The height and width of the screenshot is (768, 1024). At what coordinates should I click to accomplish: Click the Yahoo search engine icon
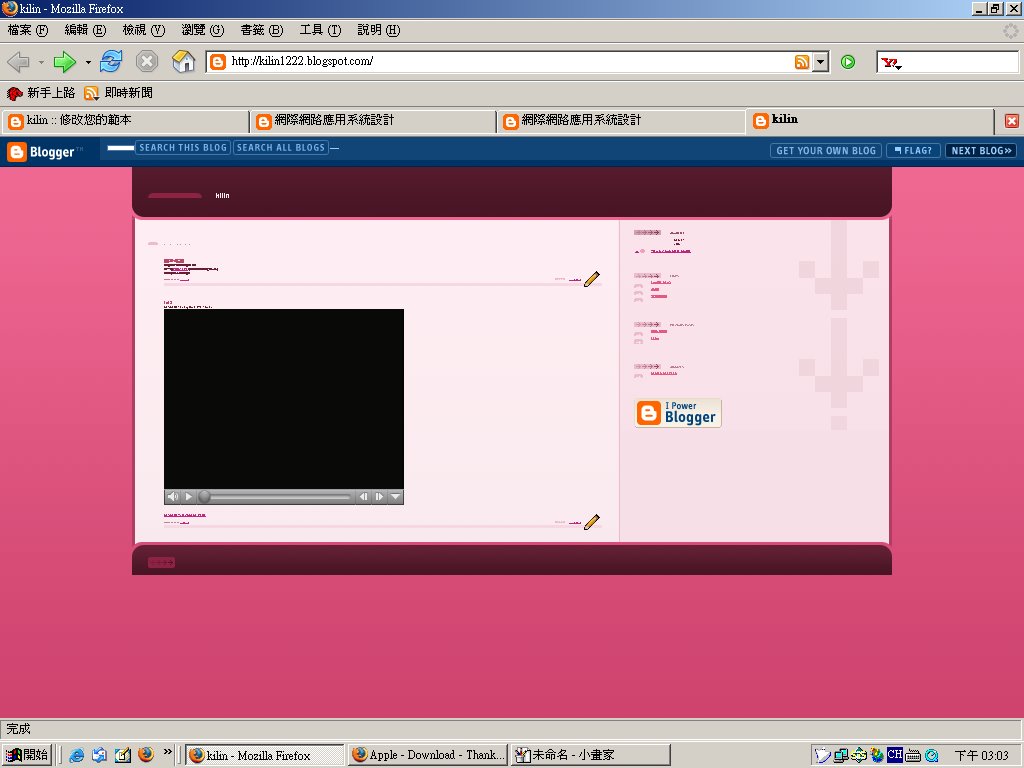click(890, 63)
